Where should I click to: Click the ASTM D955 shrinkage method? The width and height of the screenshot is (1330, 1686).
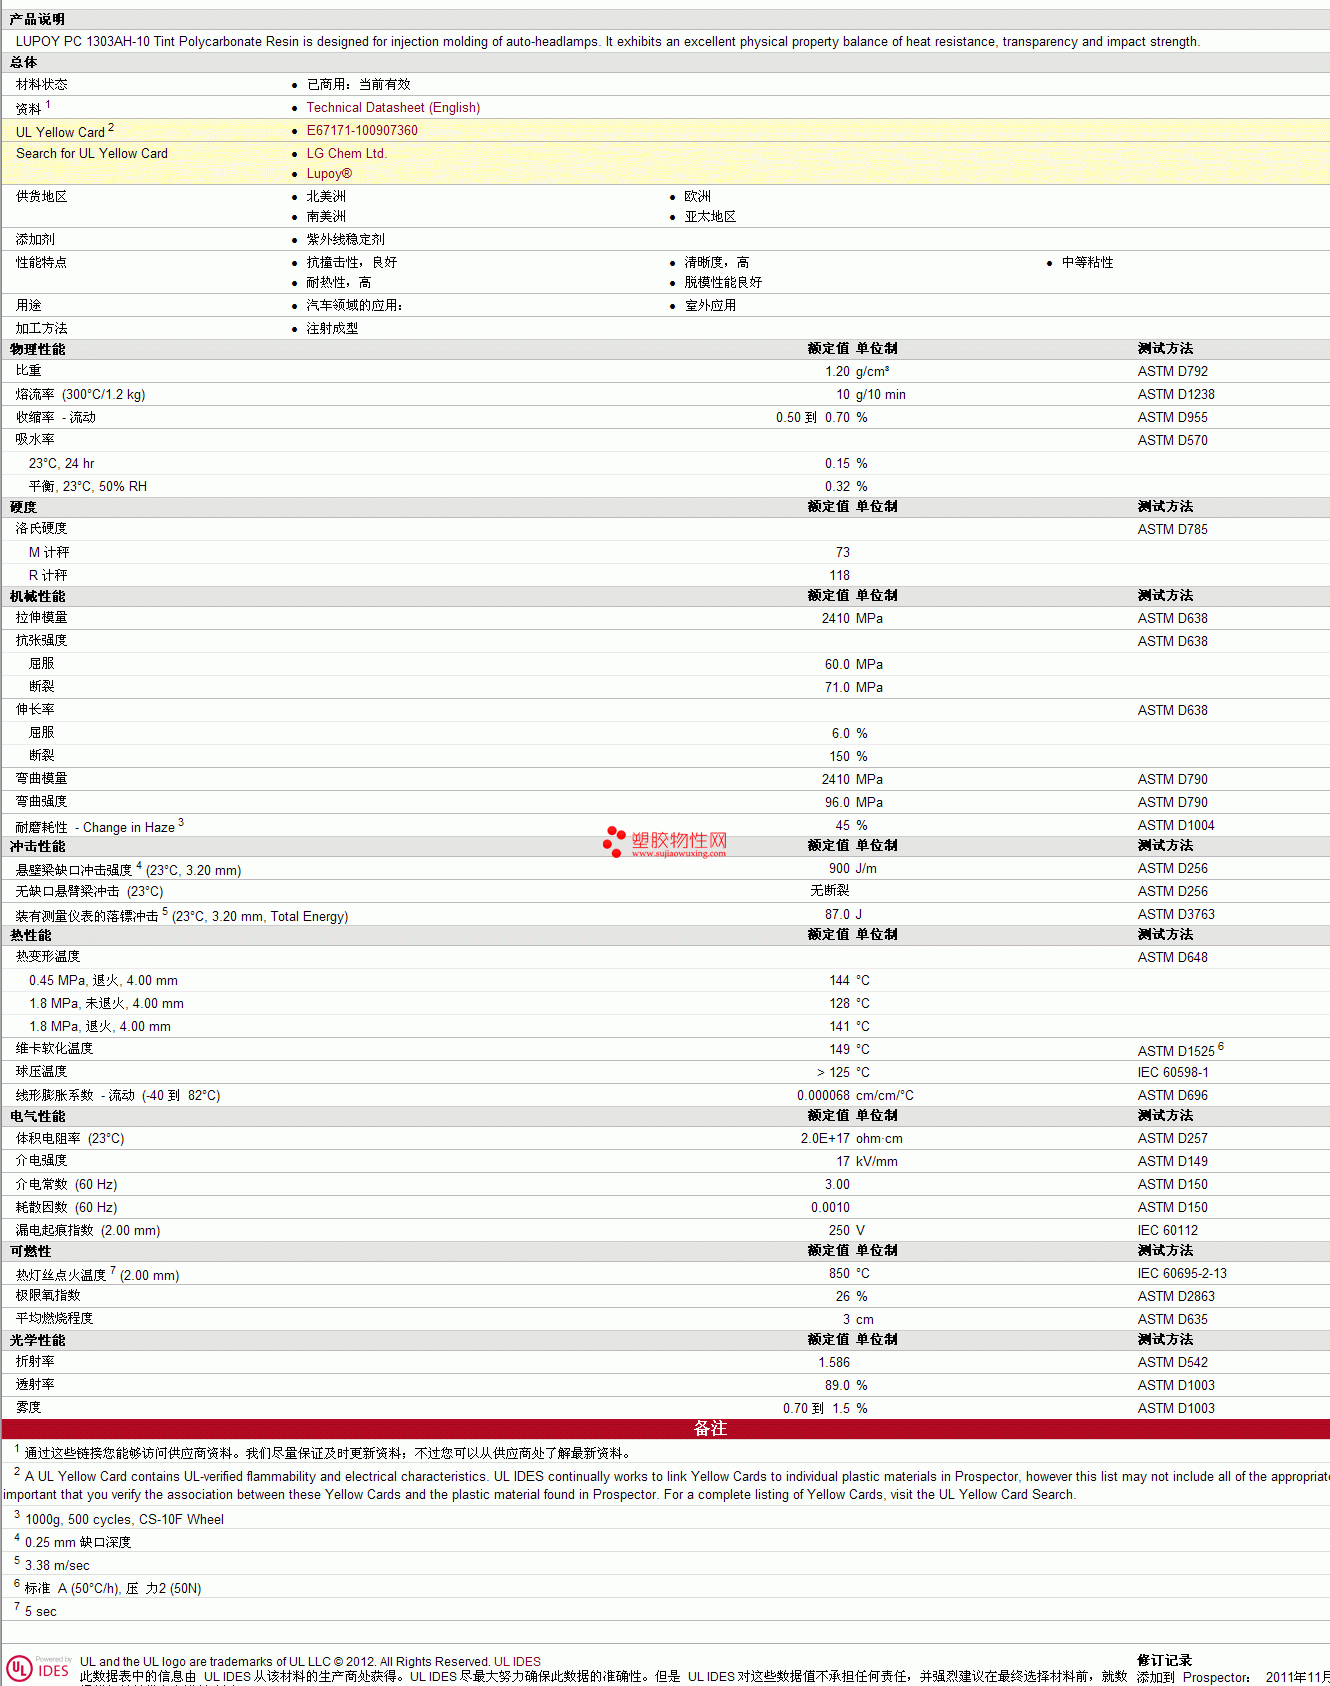(x=1172, y=417)
